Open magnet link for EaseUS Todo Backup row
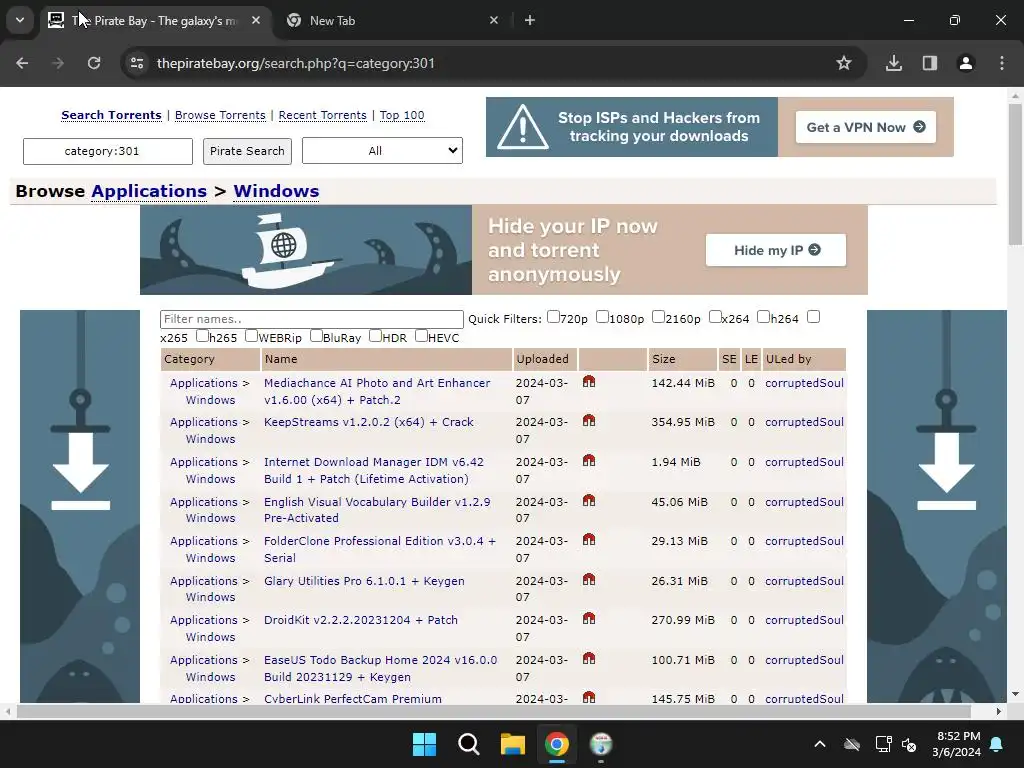 588,659
